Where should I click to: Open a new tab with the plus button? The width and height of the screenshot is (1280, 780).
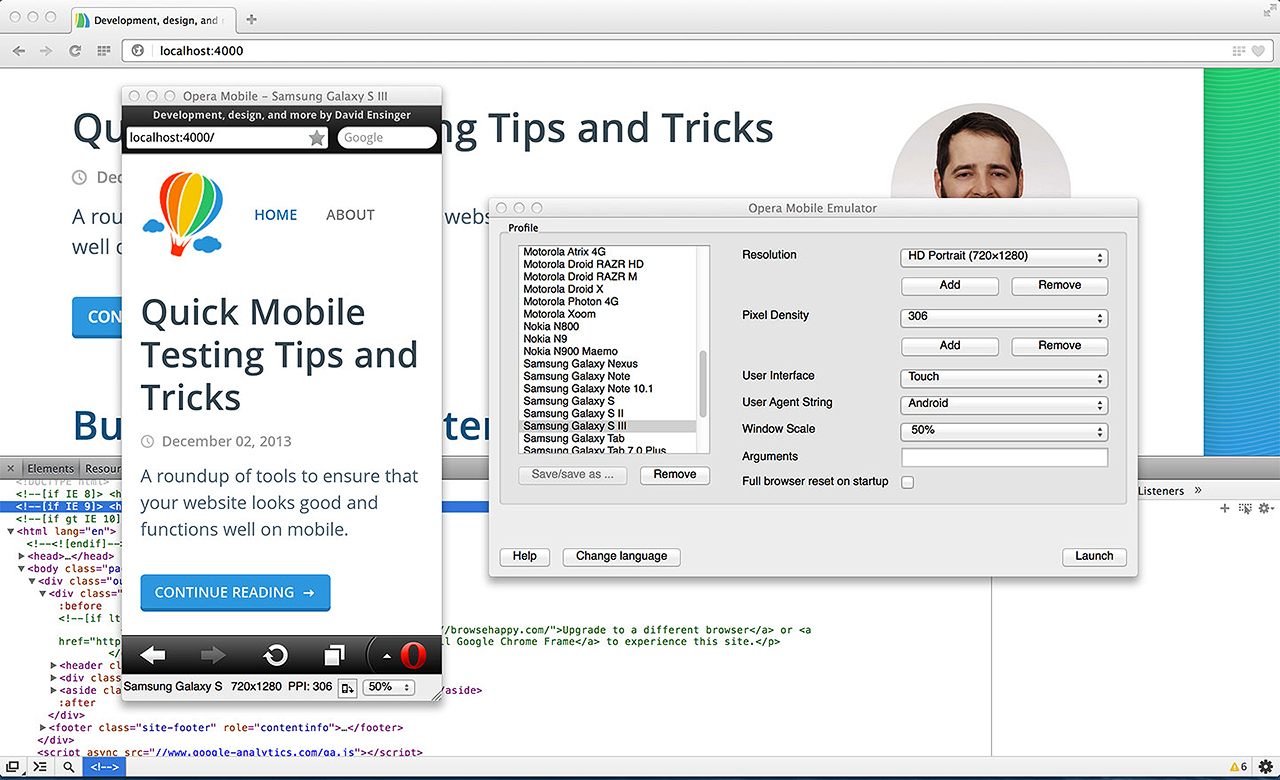click(251, 19)
